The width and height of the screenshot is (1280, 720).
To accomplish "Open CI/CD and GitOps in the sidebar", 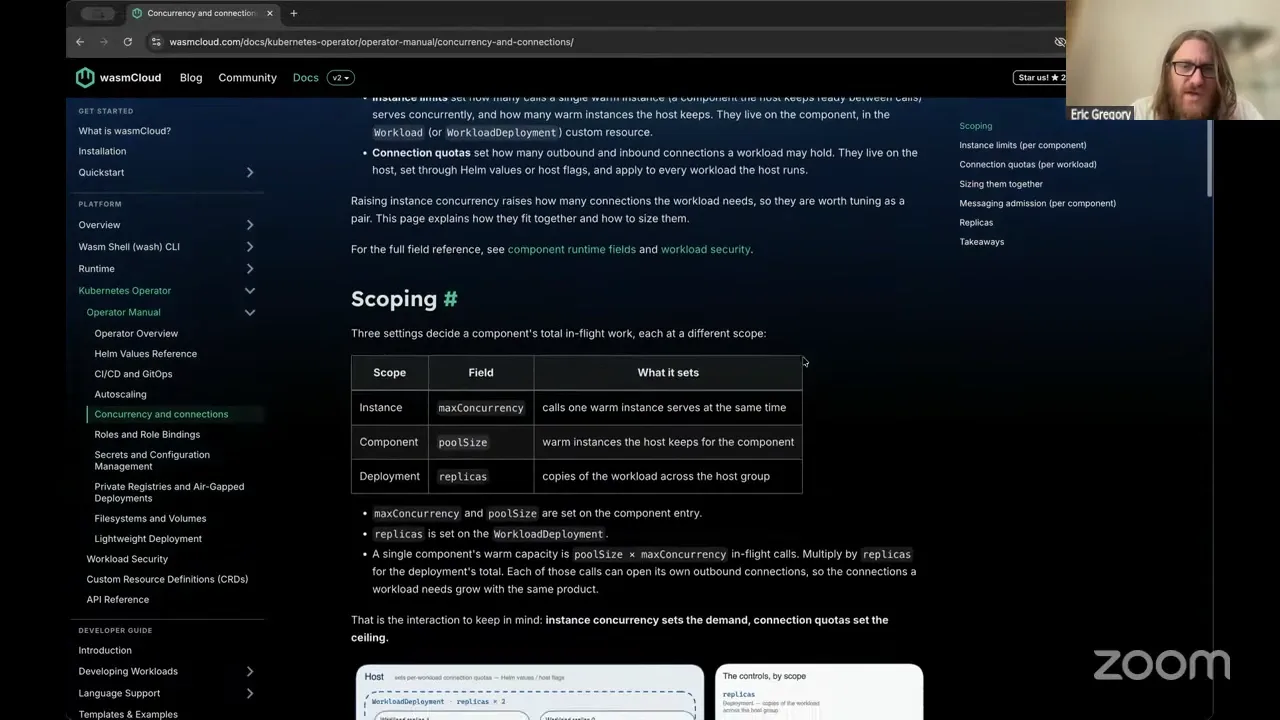I will [133, 373].
